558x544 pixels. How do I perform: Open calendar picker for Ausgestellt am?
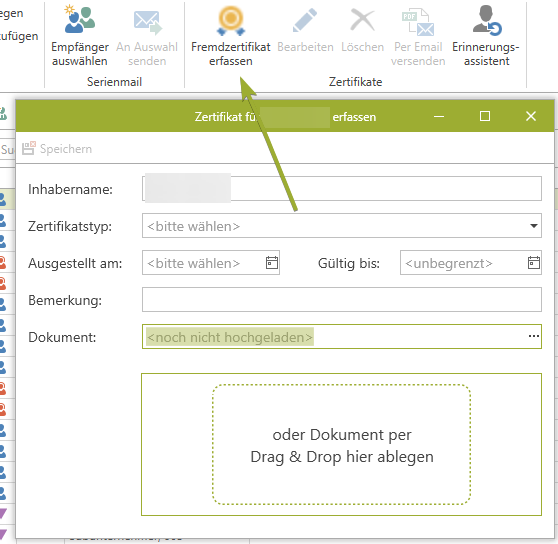point(272,263)
